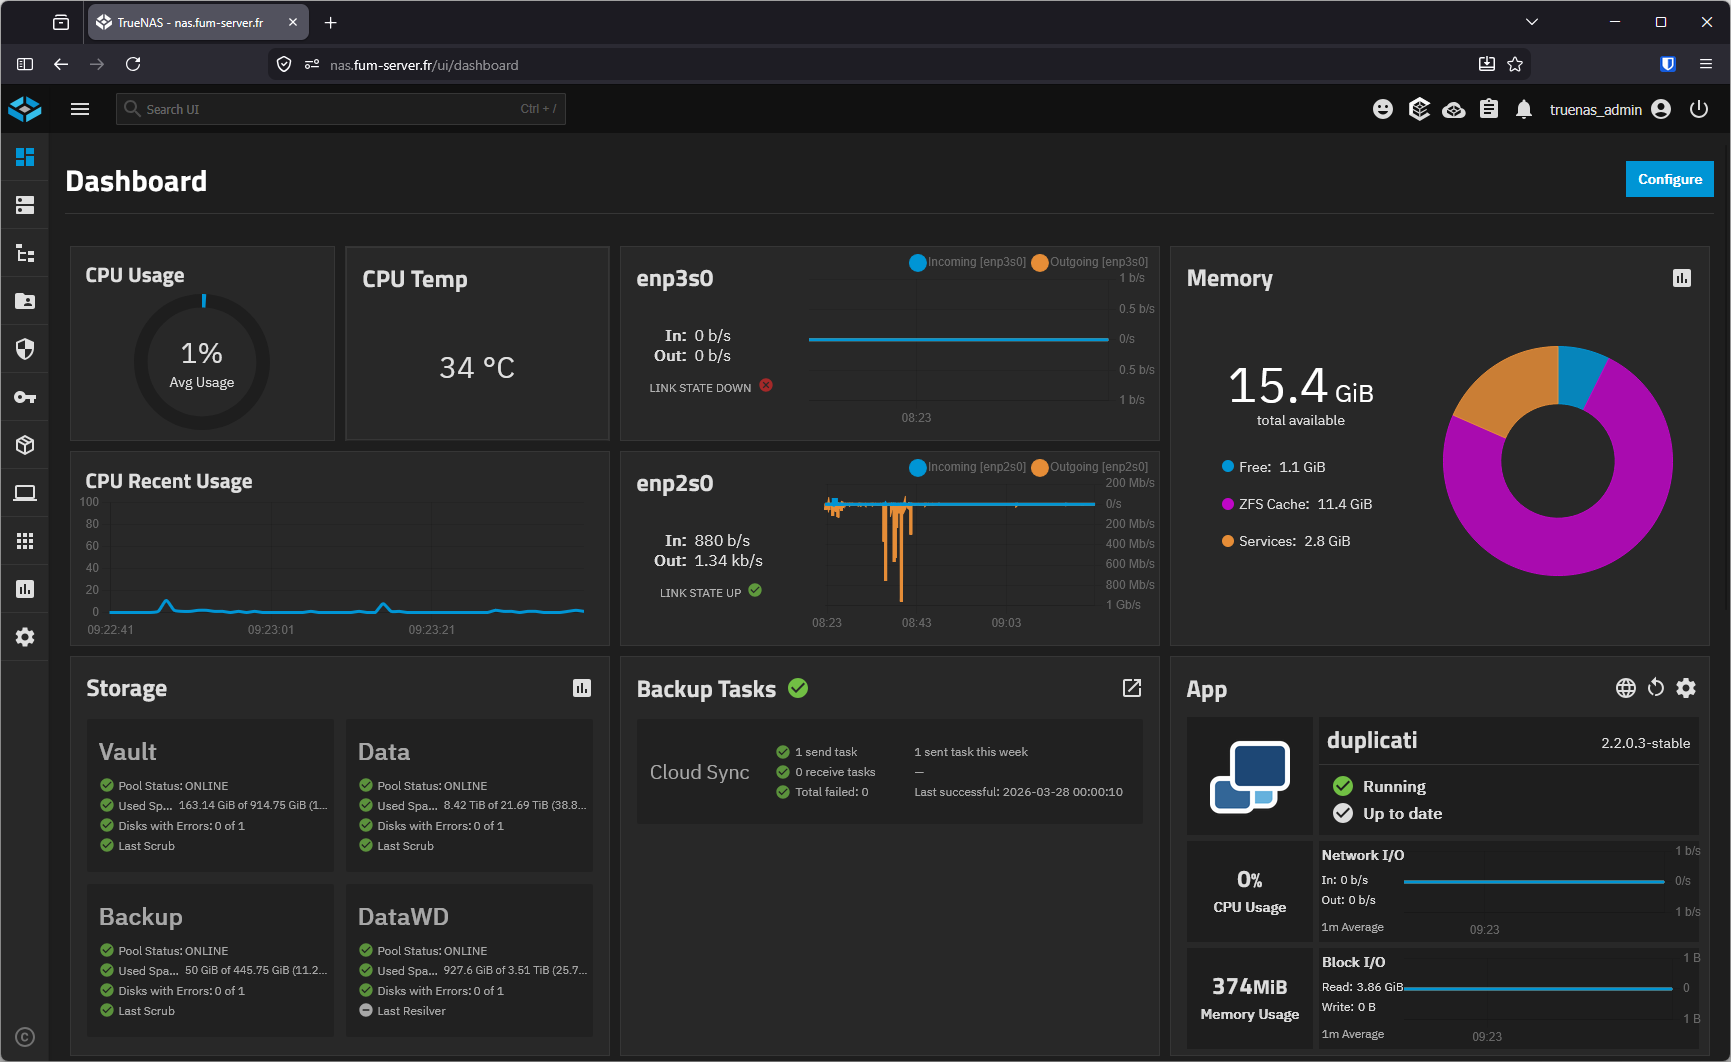Click the Configure button
The image size is (1731, 1062).
click(1669, 179)
